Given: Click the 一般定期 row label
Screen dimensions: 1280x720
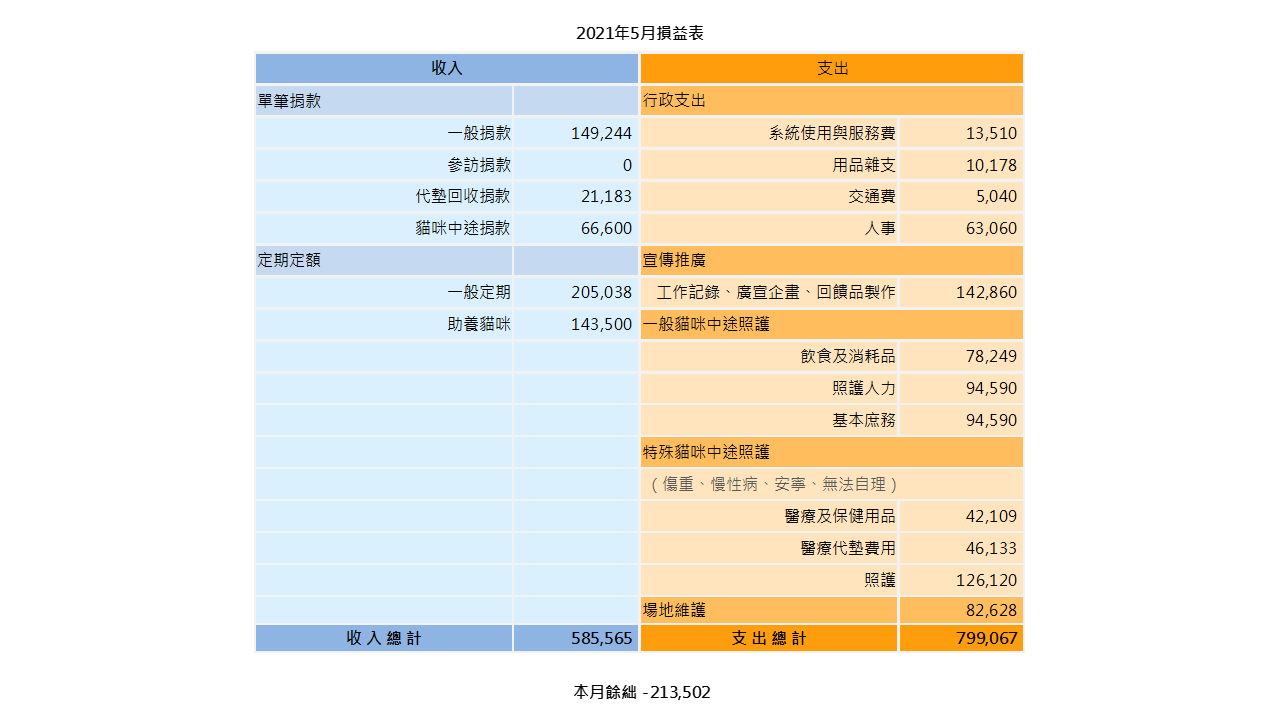Looking at the screenshot, I should (479, 293).
